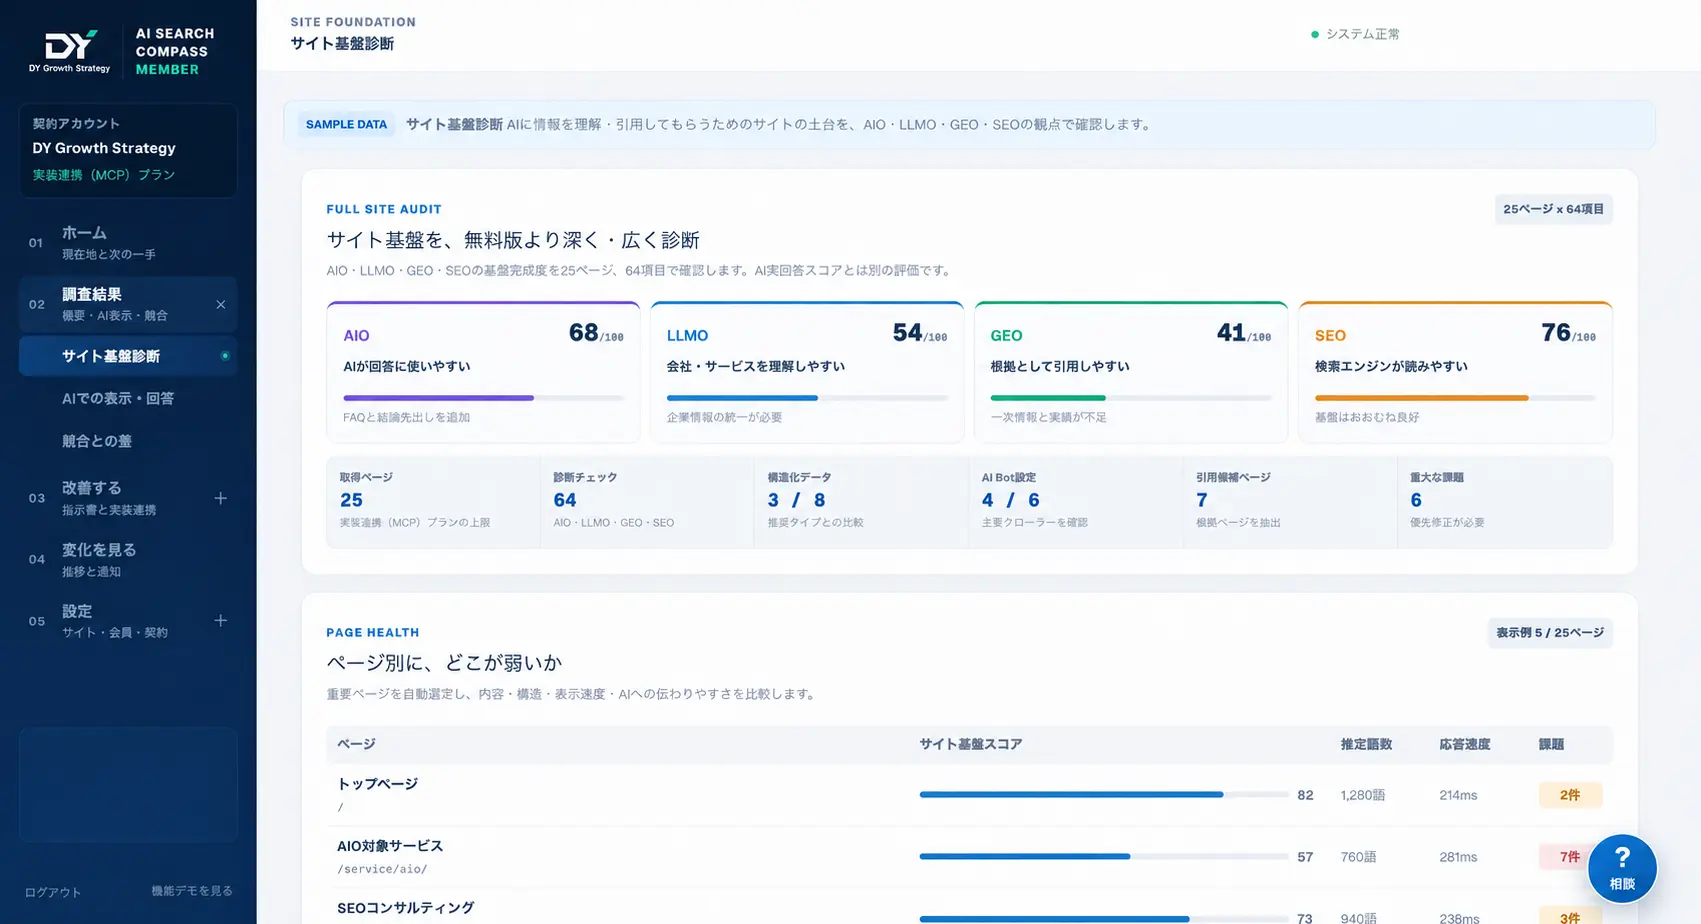The image size is (1701, 924).
Task: Click the 課題 column header
Action: coord(1551,744)
